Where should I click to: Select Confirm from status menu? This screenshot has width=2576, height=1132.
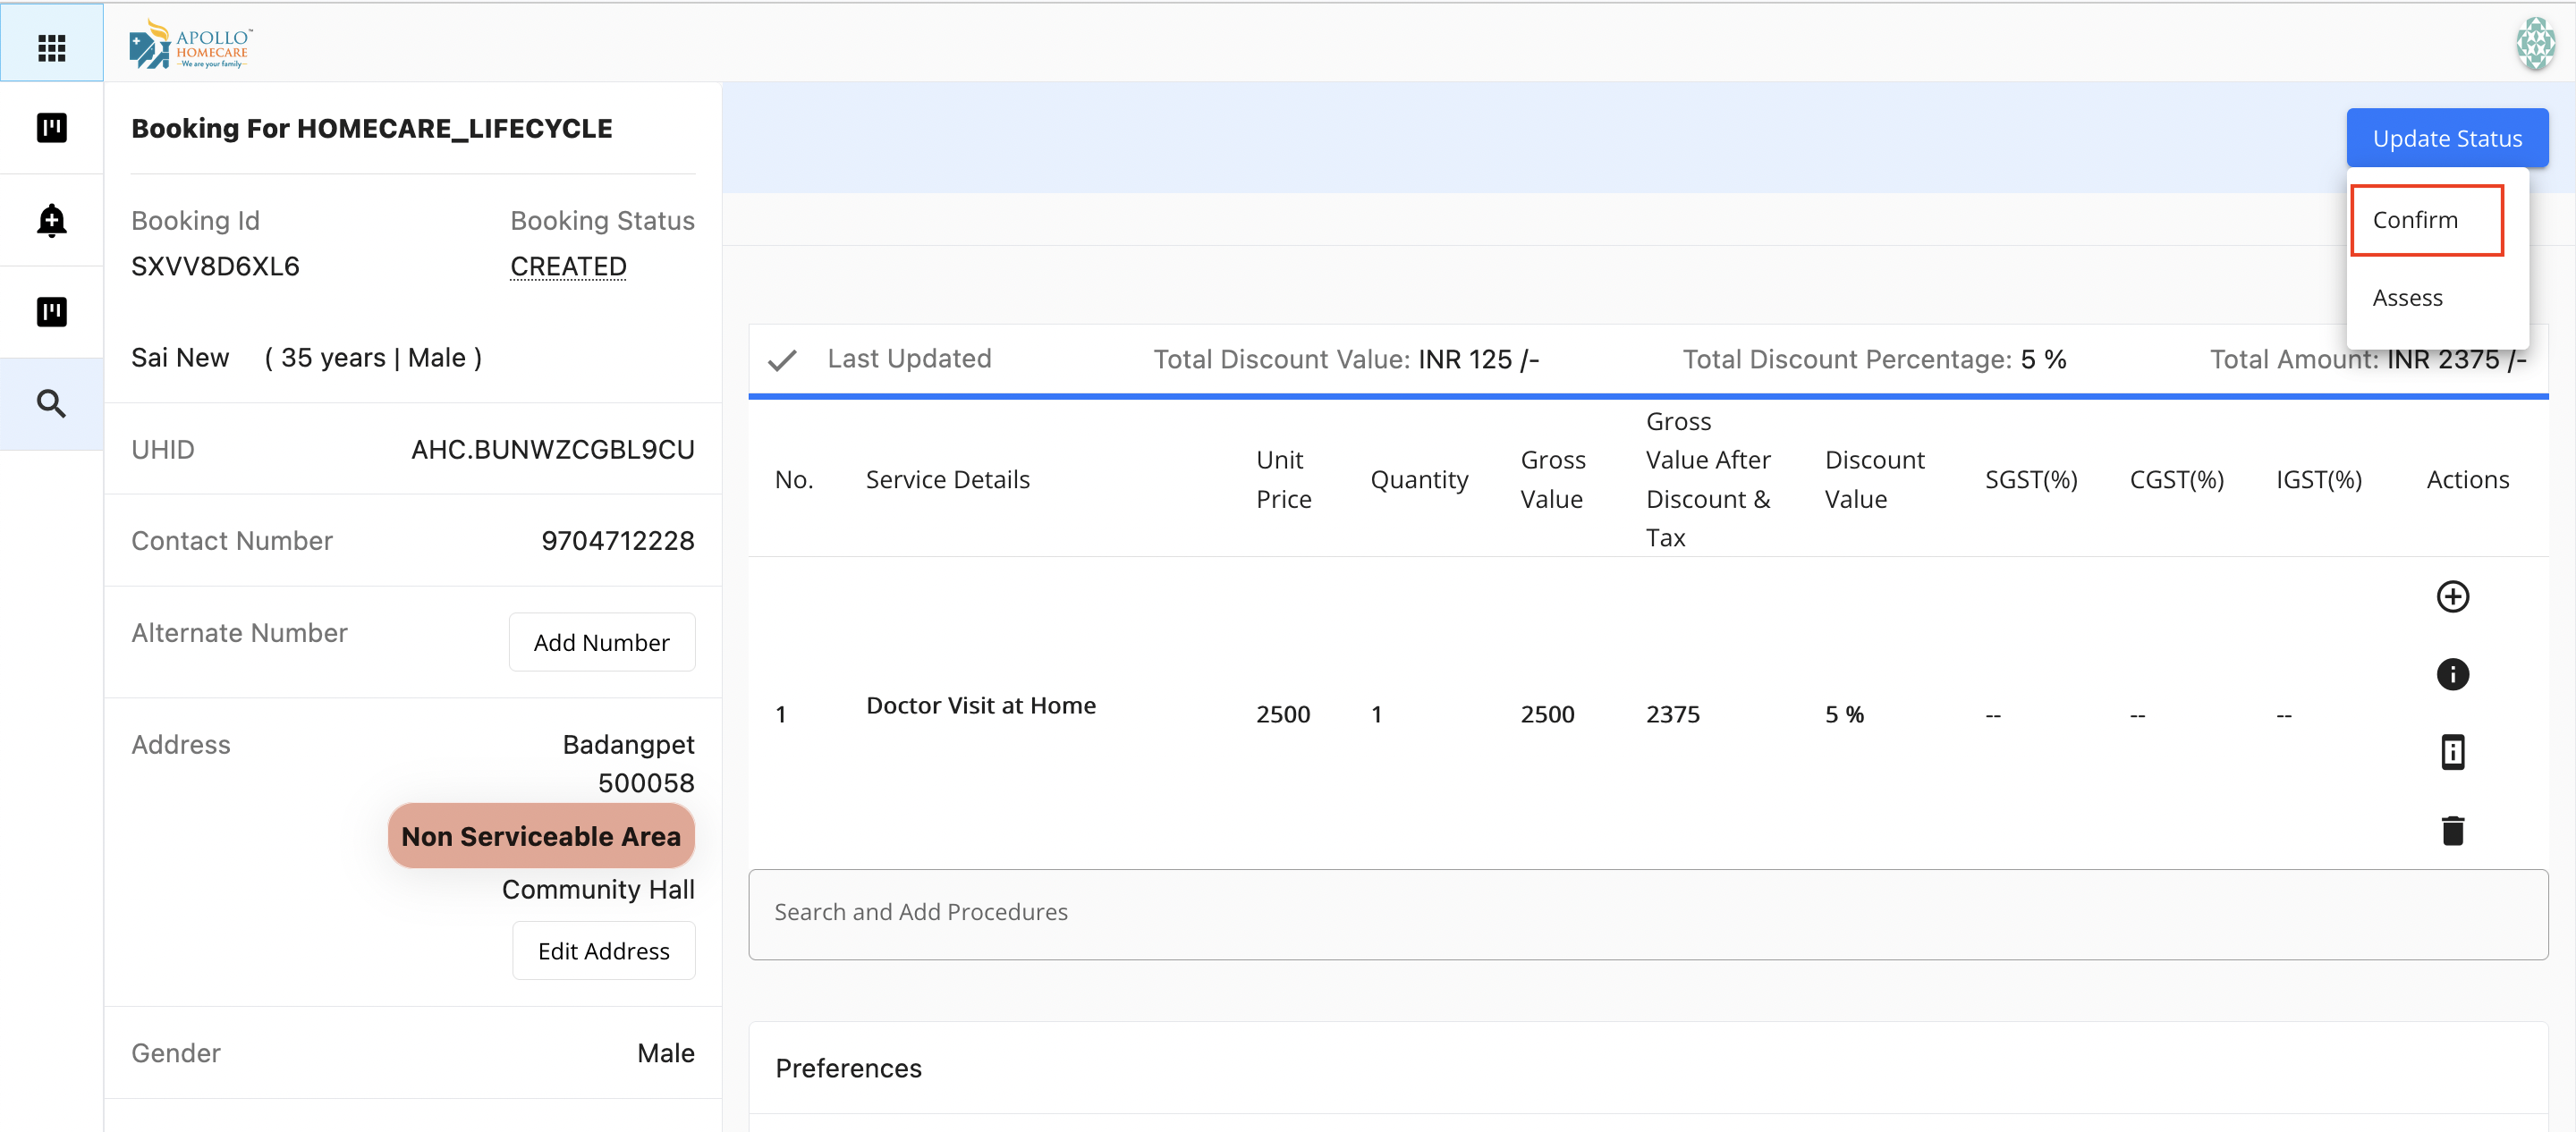tap(2426, 220)
